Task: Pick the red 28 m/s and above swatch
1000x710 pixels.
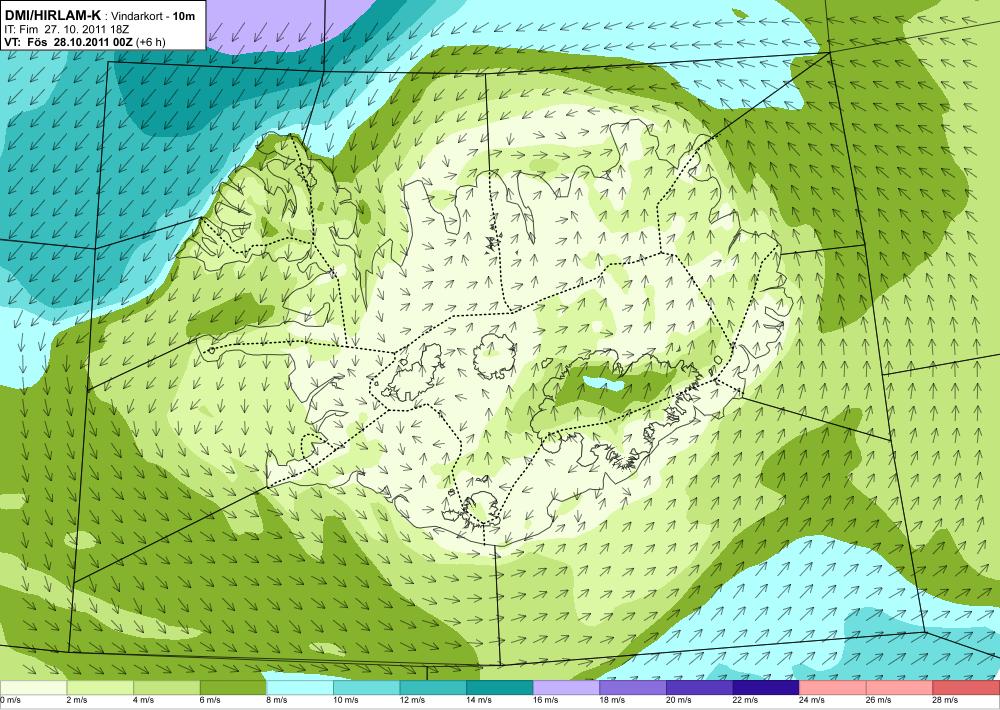Action: click(x=966, y=688)
